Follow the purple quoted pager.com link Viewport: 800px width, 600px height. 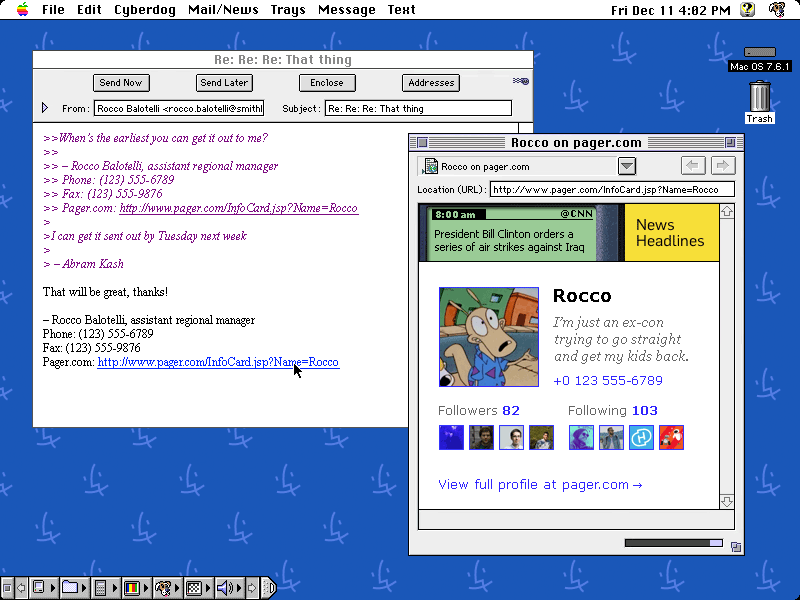(x=238, y=208)
